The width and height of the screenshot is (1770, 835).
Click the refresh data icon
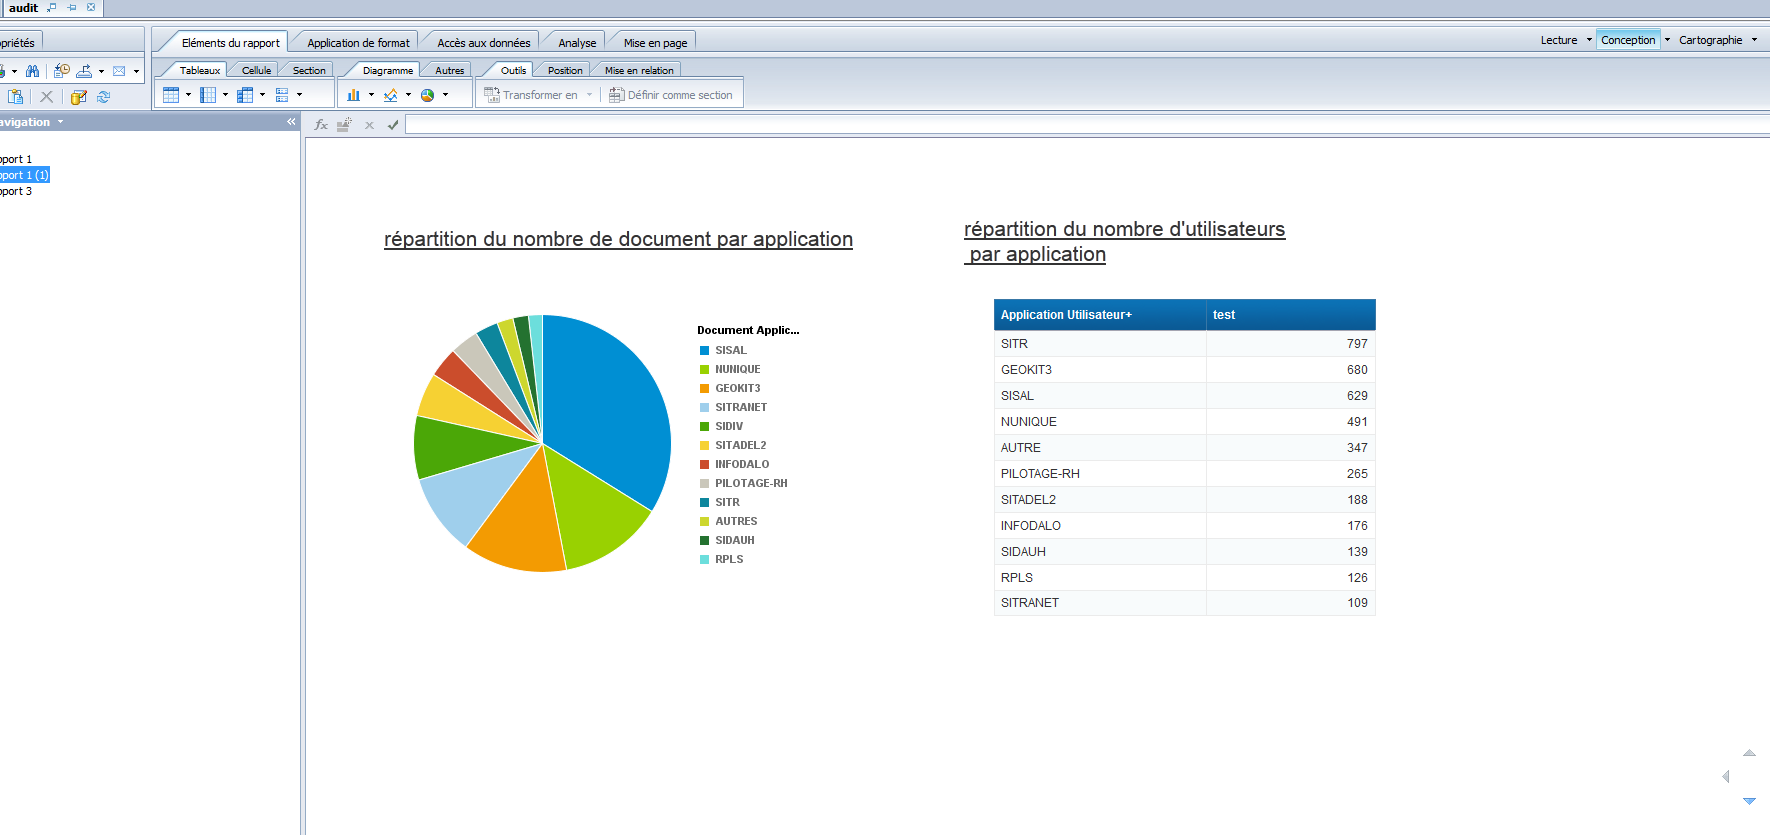[x=103, y=97]
